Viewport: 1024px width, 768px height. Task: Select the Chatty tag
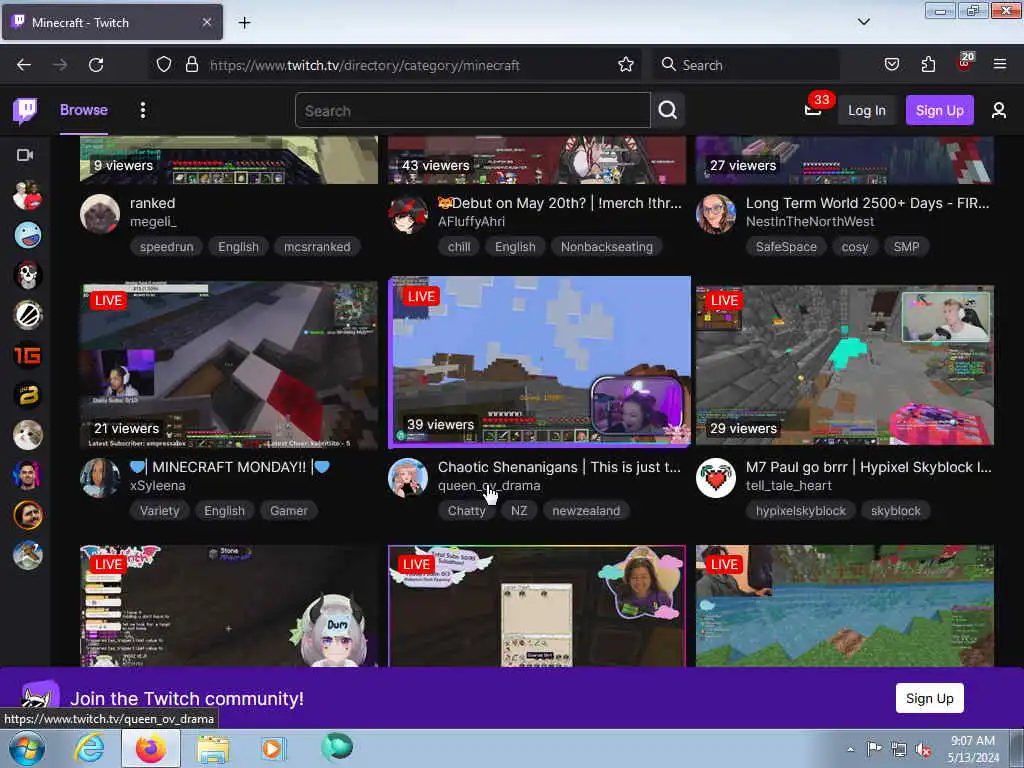coord(466,511)
